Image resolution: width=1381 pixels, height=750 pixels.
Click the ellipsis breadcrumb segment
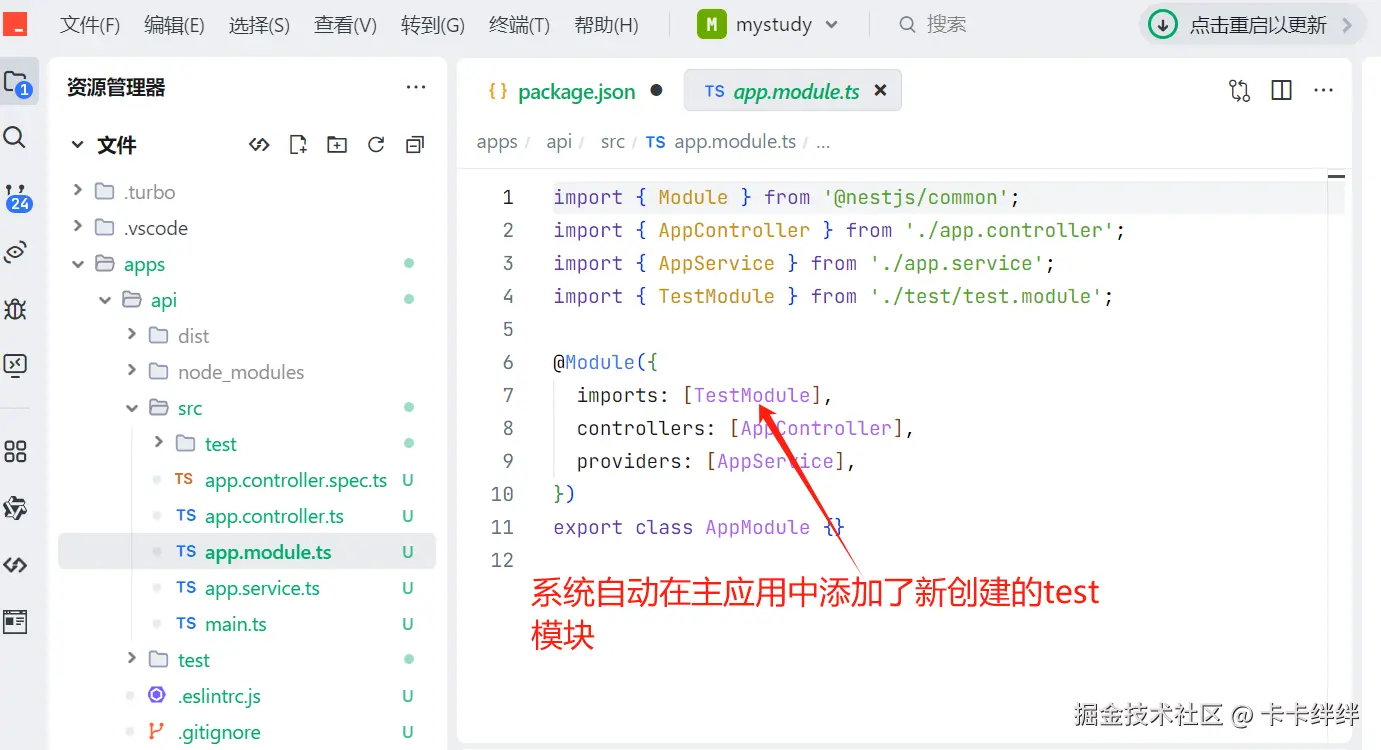point(823,142)
